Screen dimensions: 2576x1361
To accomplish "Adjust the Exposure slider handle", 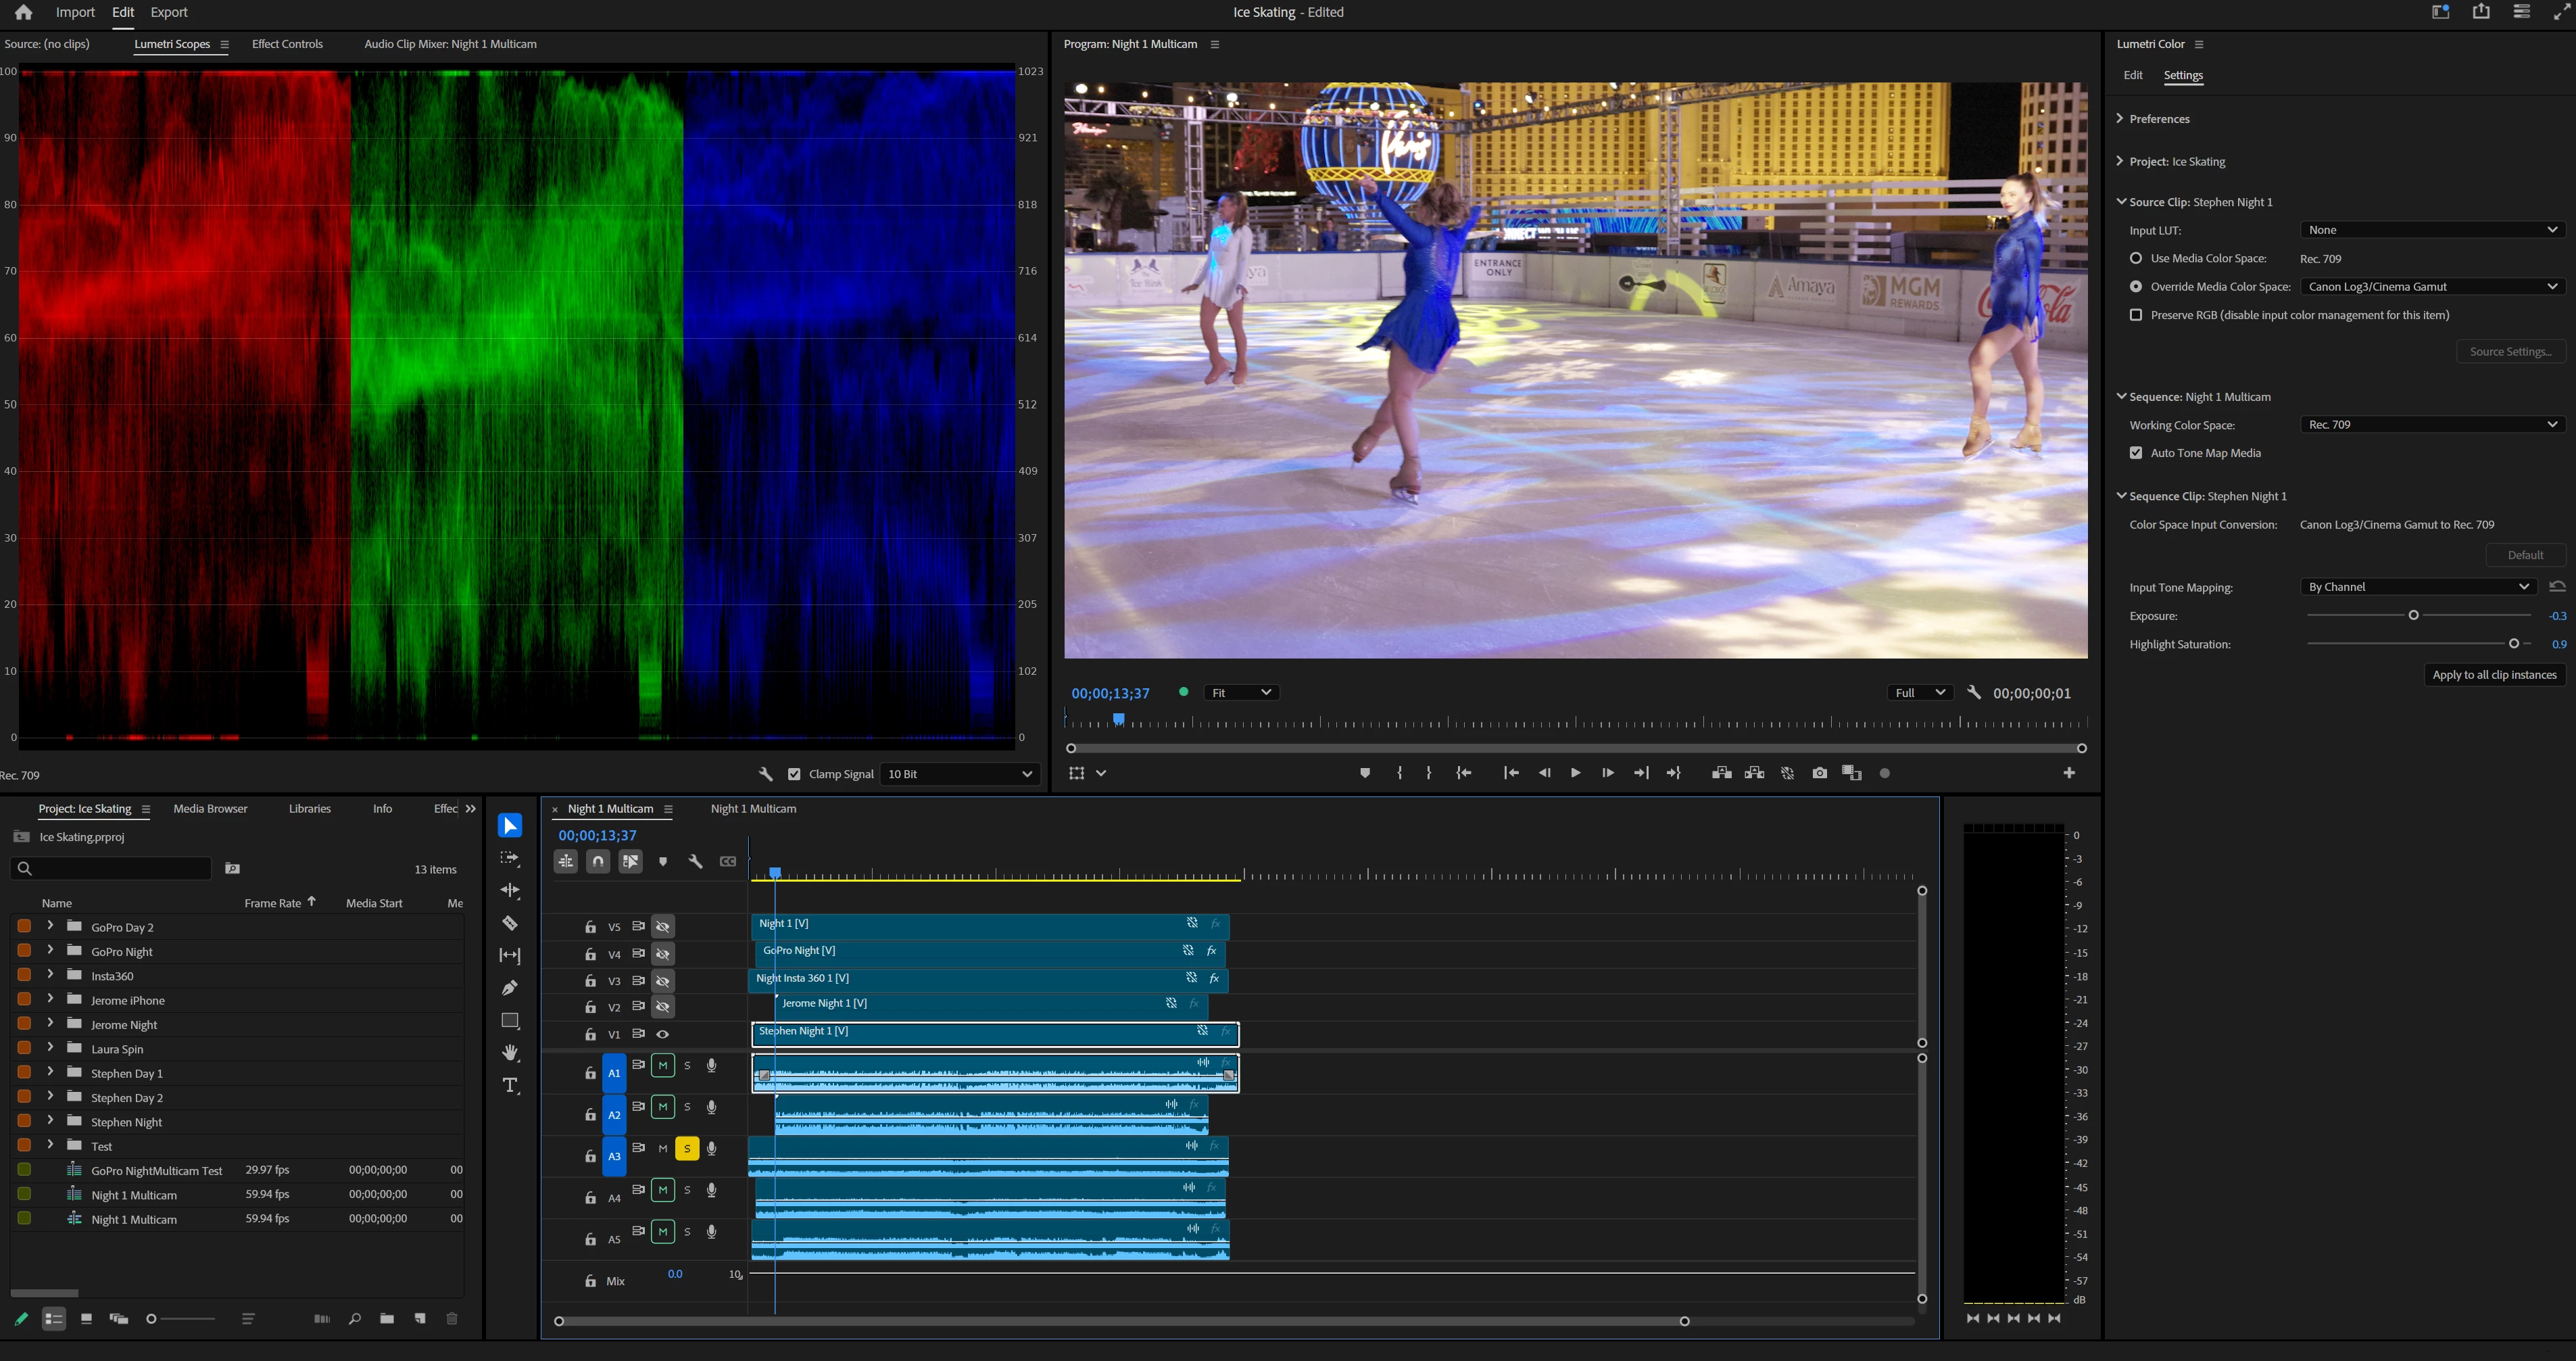I will click(x=2413, y=615).
